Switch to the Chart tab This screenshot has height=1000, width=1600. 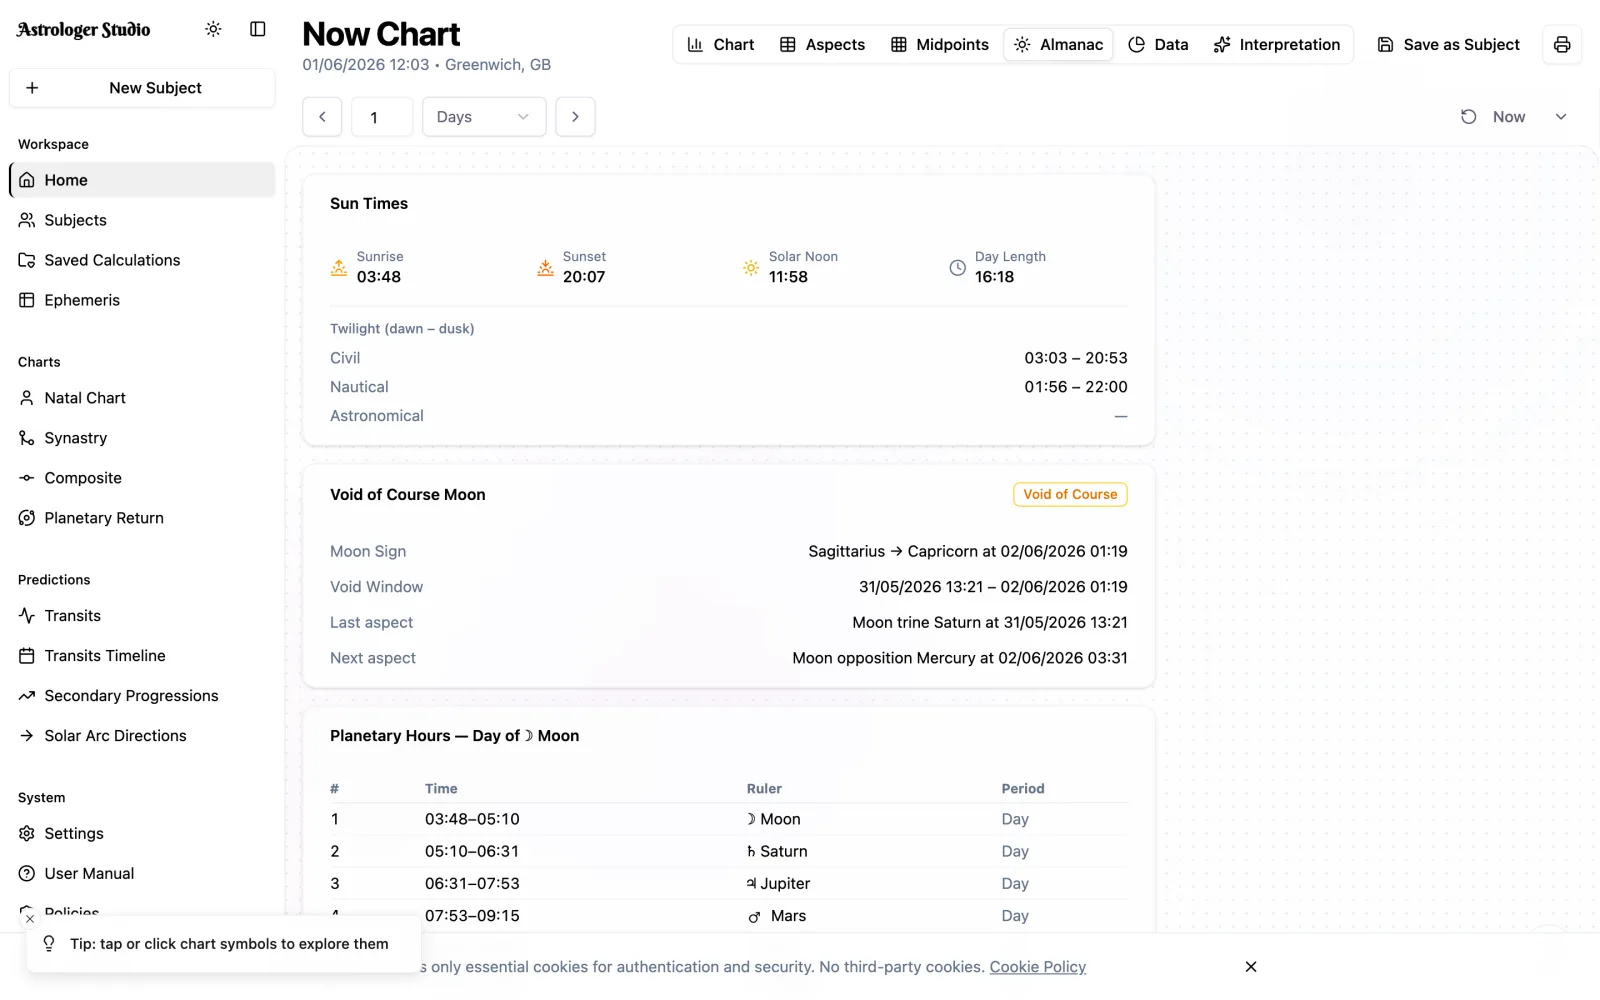(x=721, y=45)
